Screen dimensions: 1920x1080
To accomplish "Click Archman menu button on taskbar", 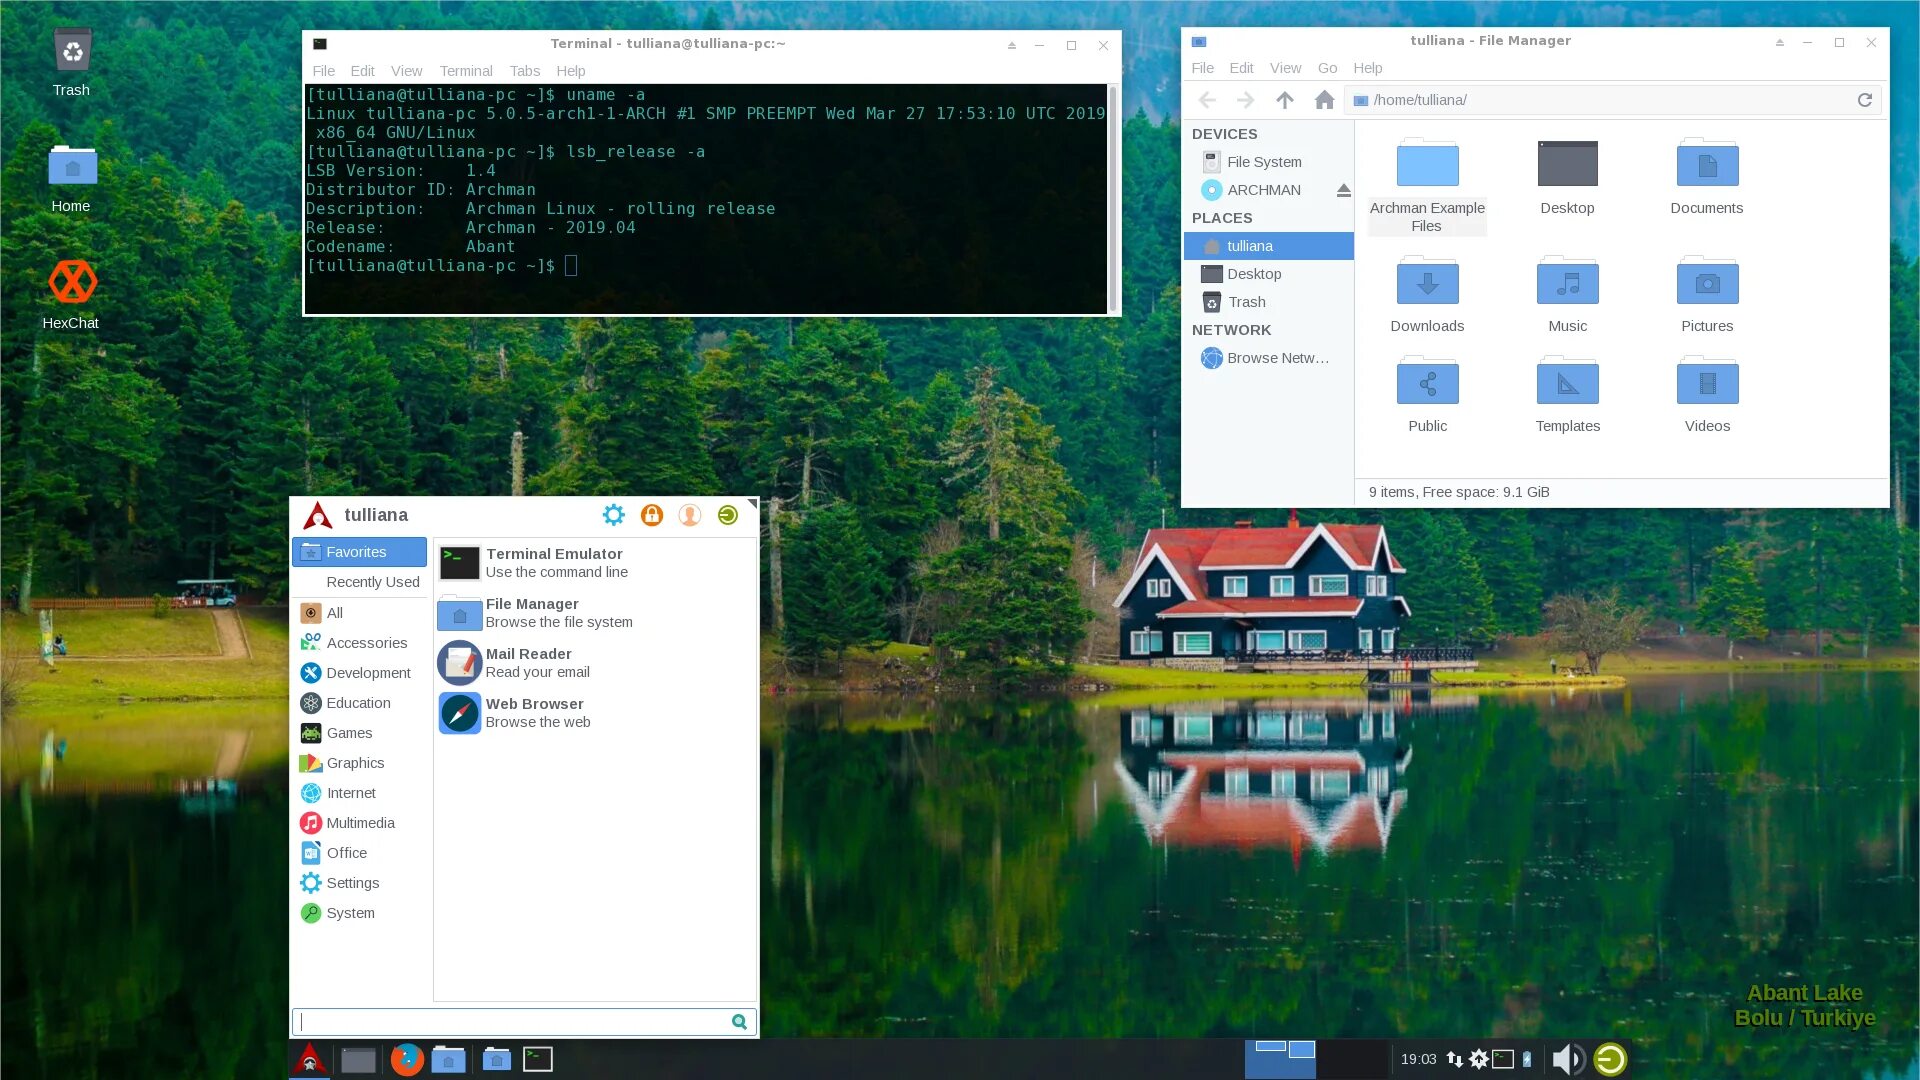I will (310, 1059).
